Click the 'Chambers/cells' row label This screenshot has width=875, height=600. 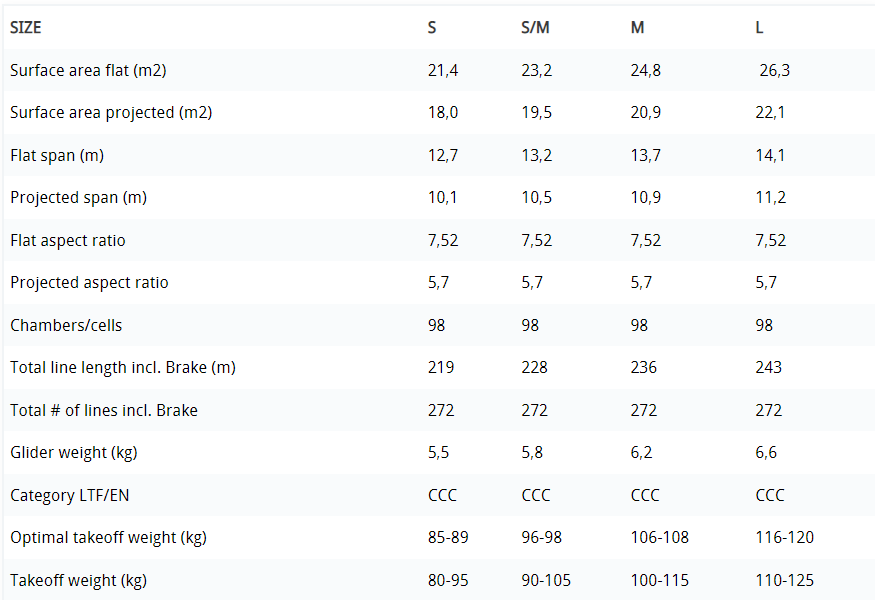tap(66, 326)
